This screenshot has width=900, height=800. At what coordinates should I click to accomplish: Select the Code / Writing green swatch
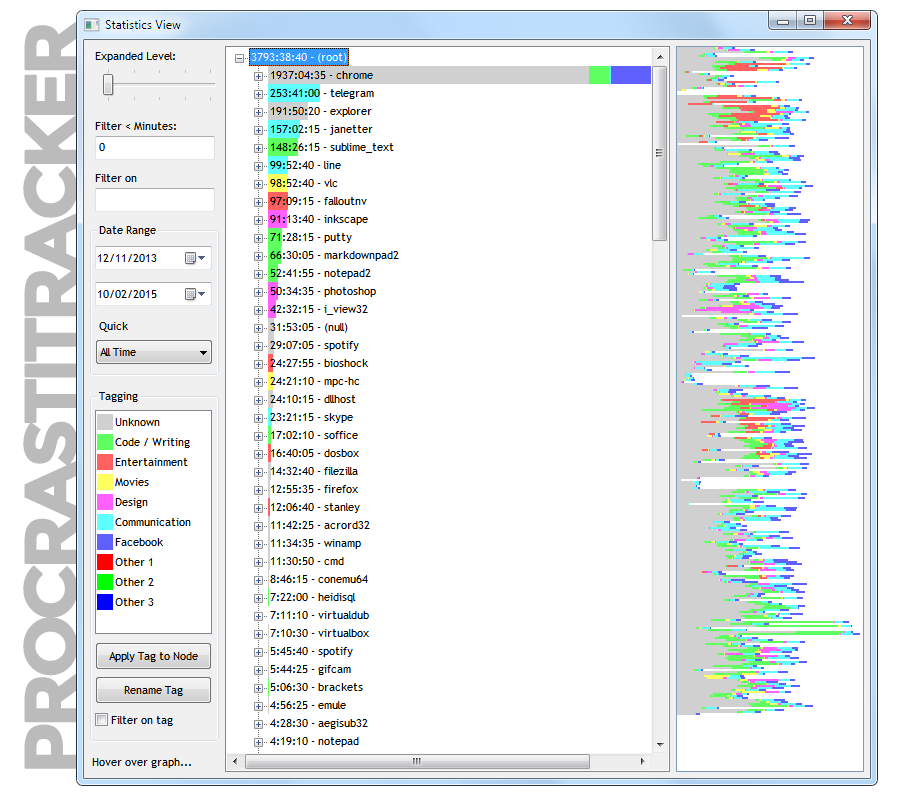tap(105, 442)
